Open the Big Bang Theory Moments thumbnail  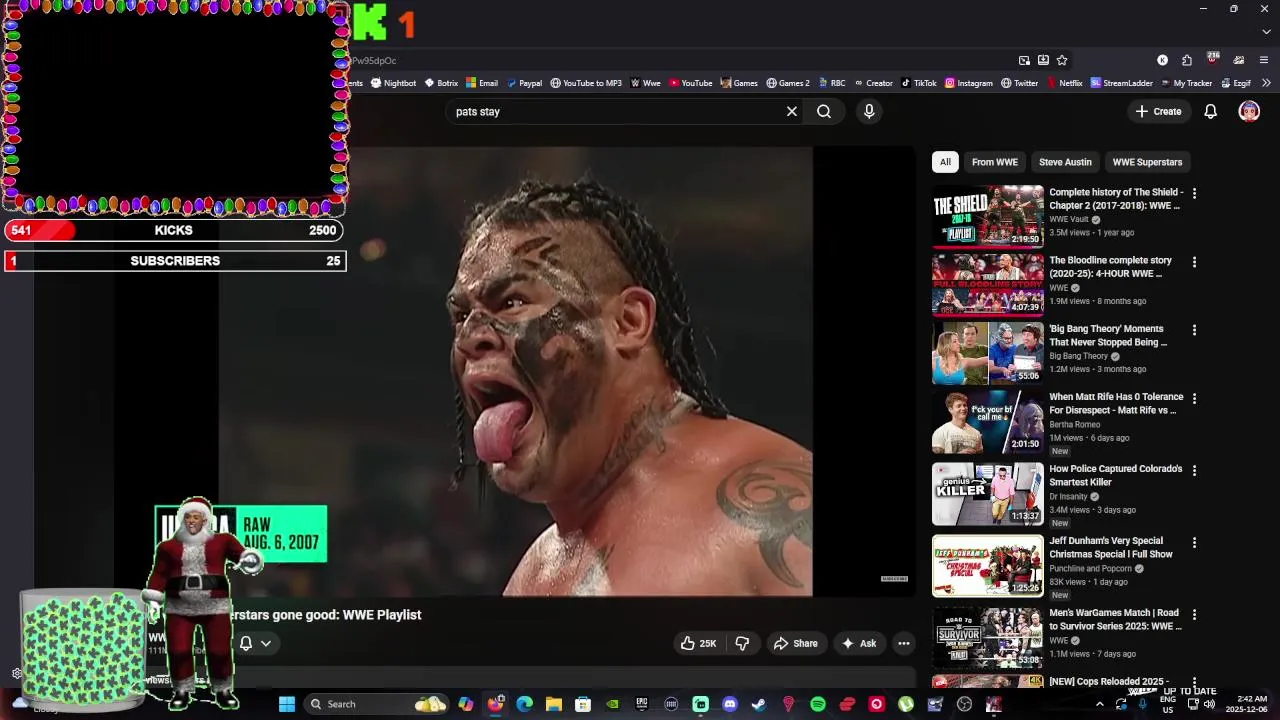[x=988, y=353]
